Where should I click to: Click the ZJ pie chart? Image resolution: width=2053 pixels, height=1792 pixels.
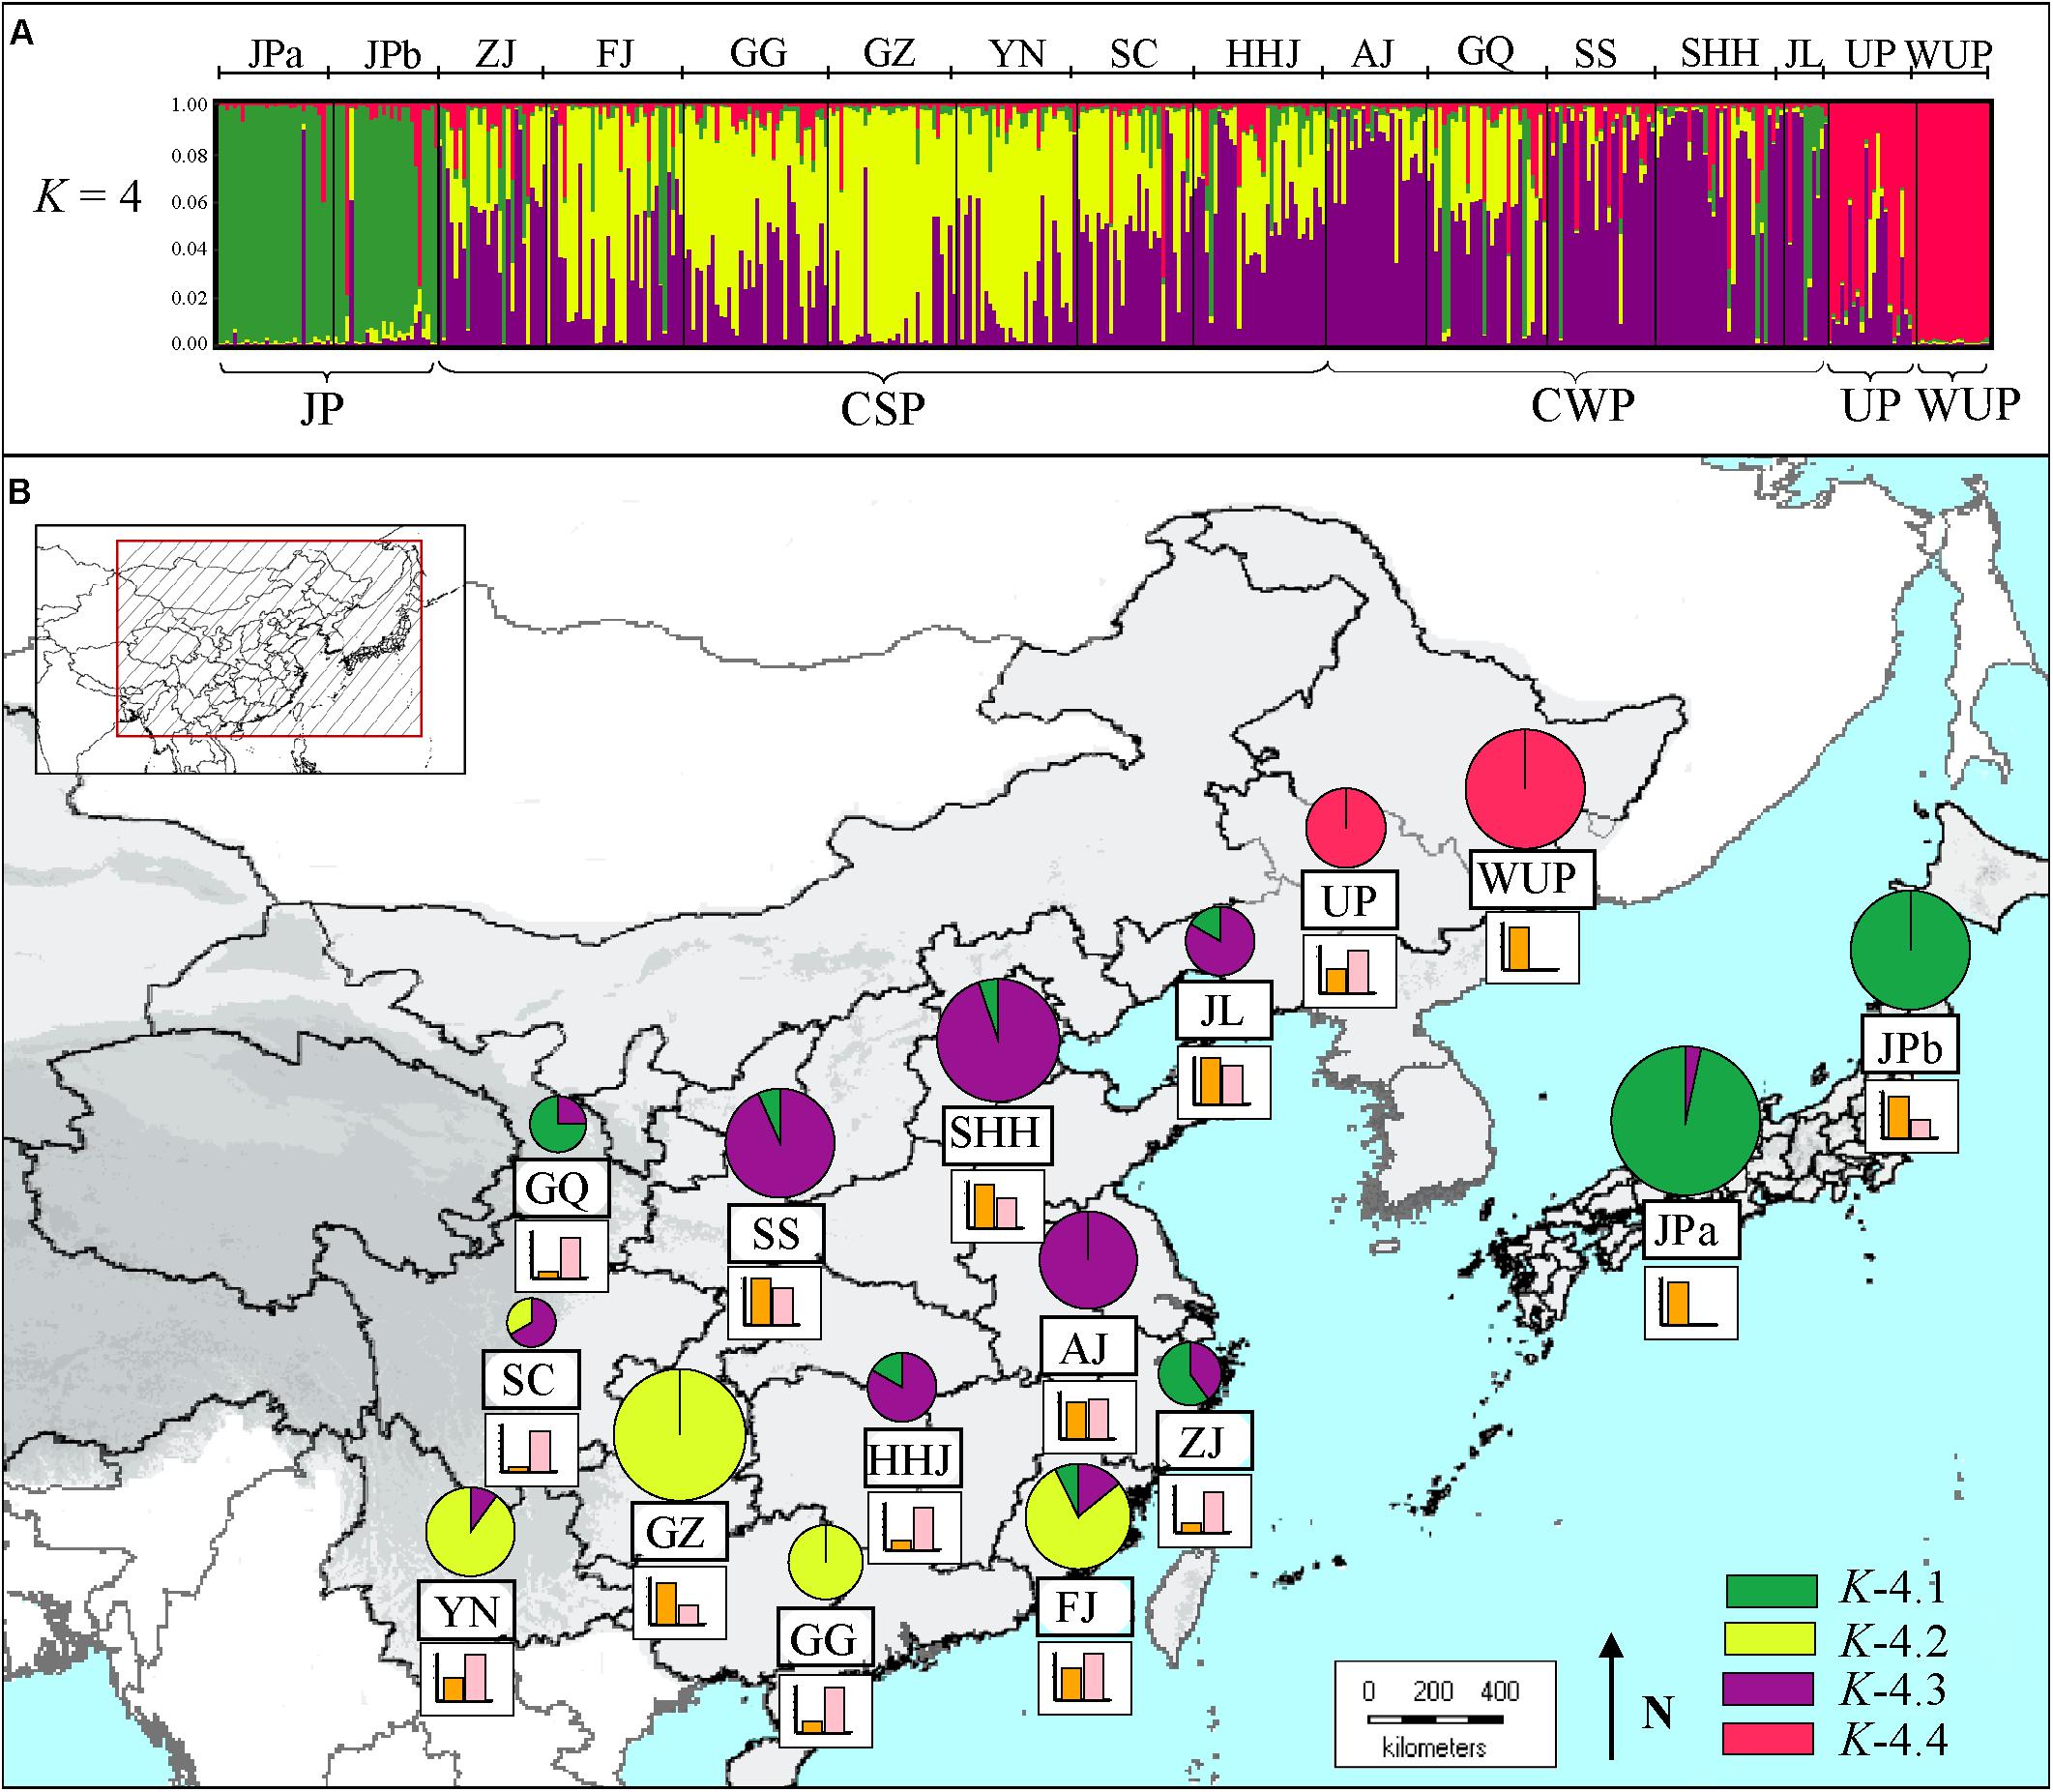[1190, 1374]
